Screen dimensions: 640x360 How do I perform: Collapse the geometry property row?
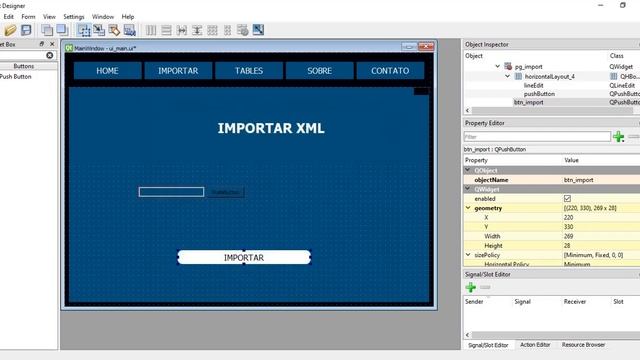(x=468, y=208)
